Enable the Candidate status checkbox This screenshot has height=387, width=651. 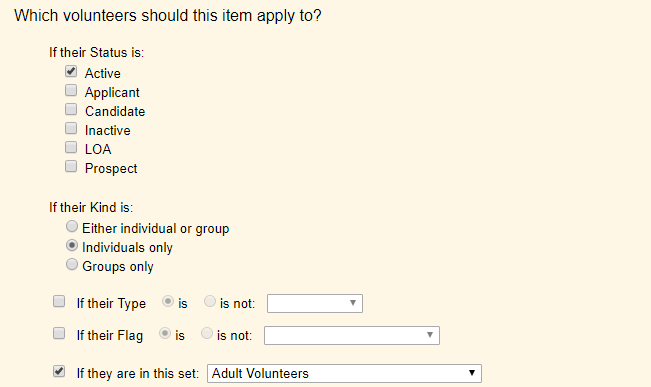click(71, 109)
